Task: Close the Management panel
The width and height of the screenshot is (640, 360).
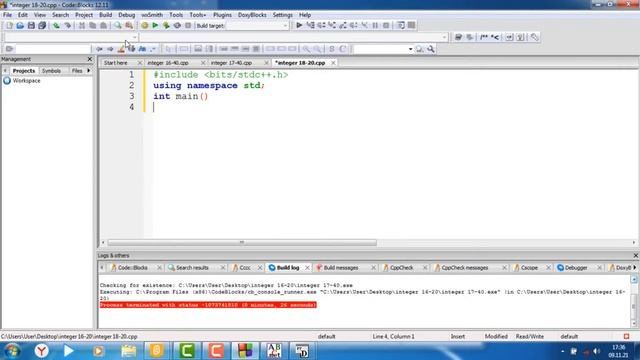Action: coord(90,59)
